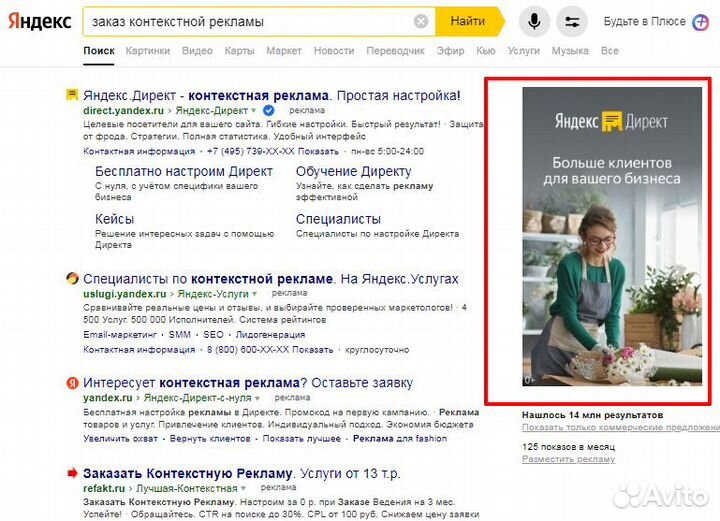The image size is (720, 521).
Task: Expand dropdown arrow next to Лучшая-Контекстная
Action: [x=243, y=488]
